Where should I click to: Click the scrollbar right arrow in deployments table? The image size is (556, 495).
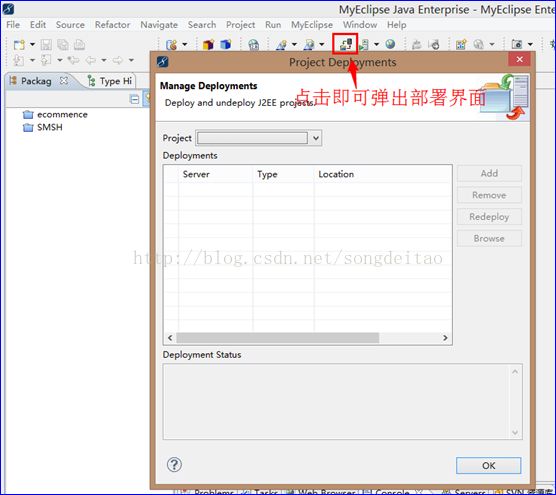pos(445,338)
